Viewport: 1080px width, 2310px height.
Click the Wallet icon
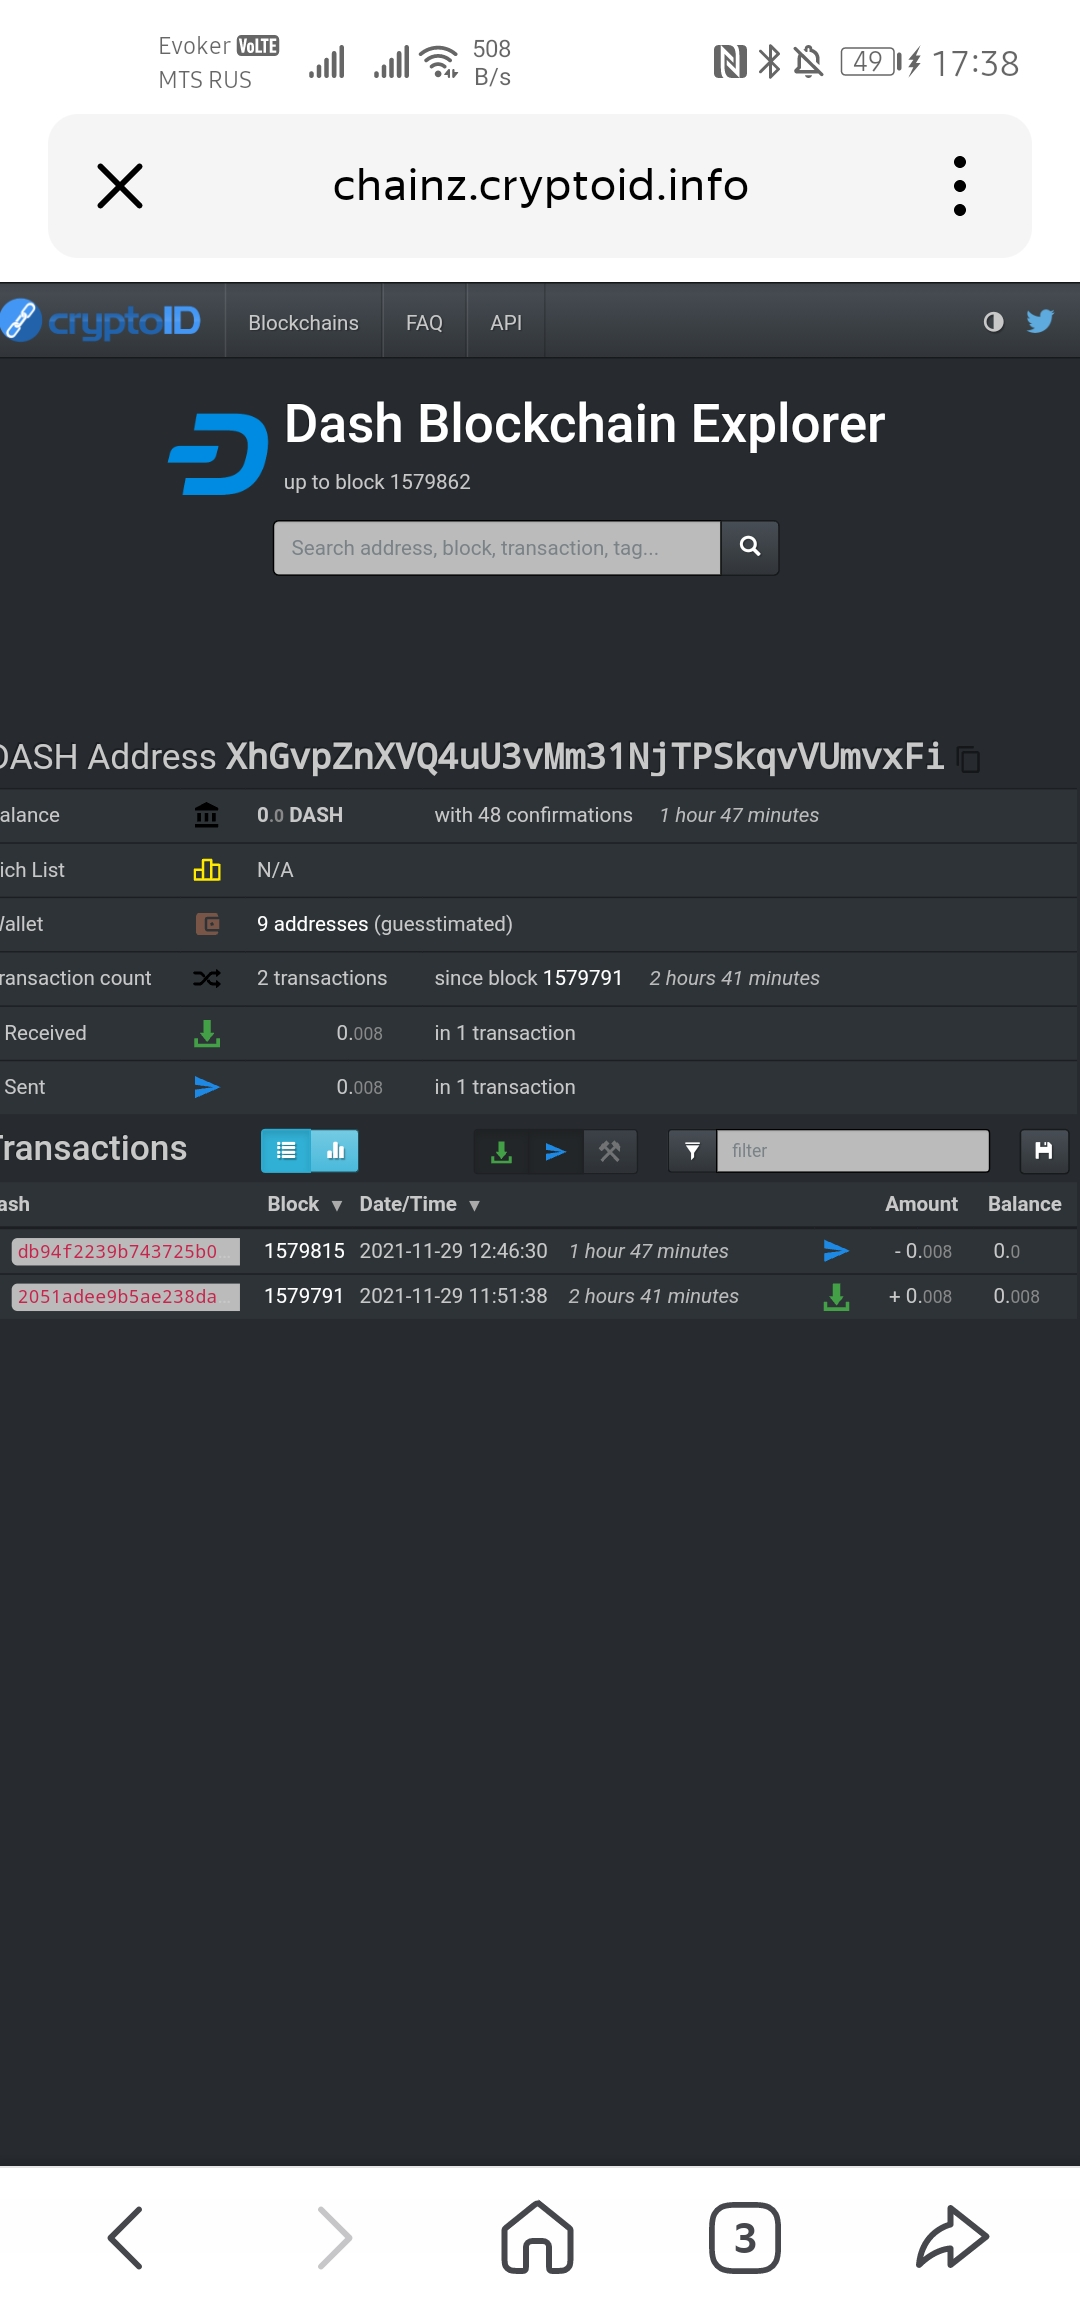coord(207,924)
